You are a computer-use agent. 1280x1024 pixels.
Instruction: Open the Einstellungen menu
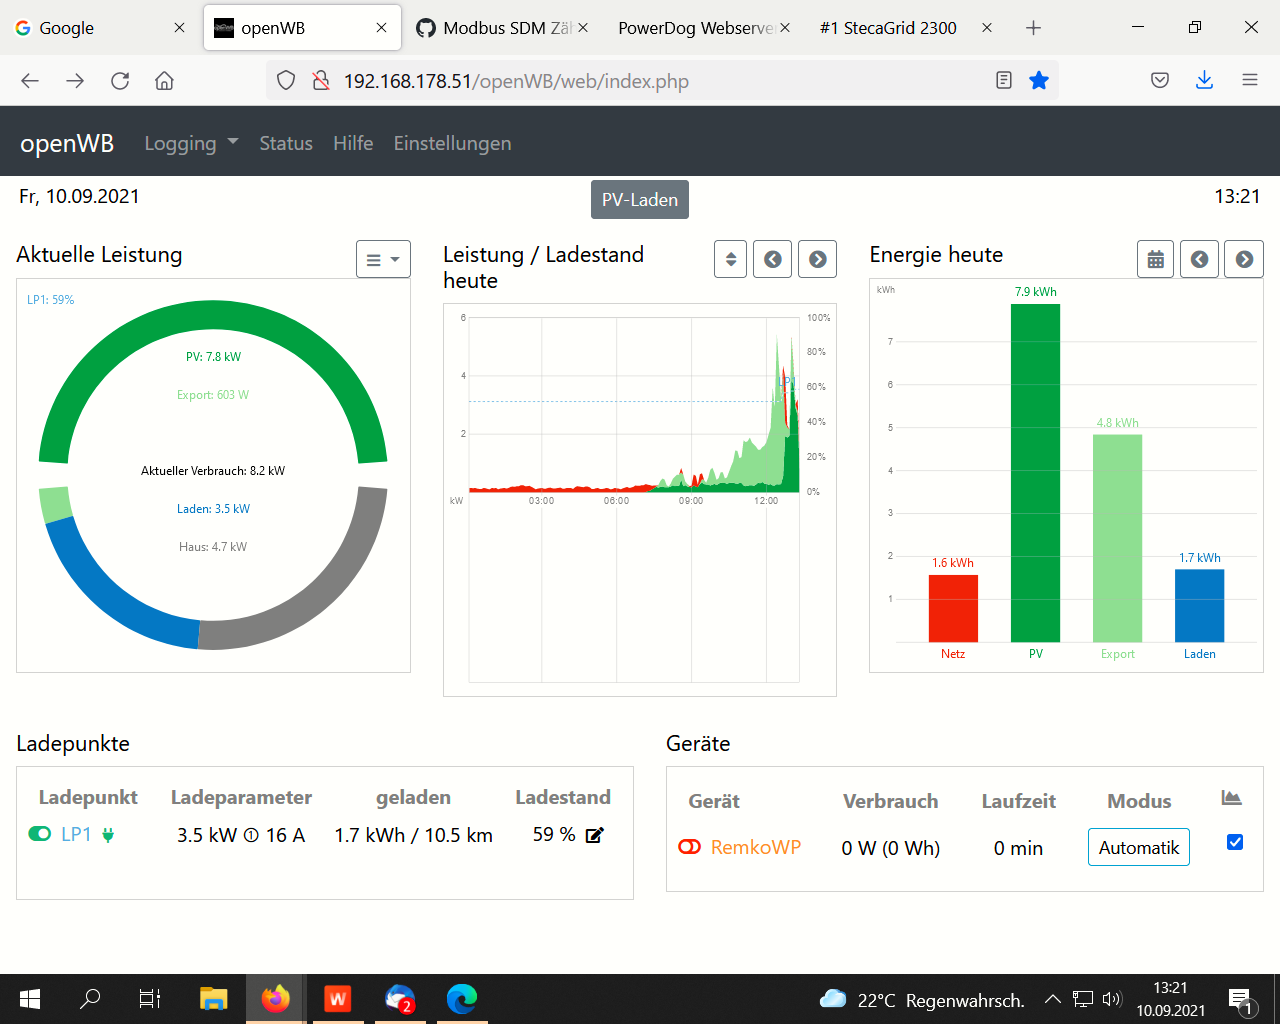(x=452, y=143)
